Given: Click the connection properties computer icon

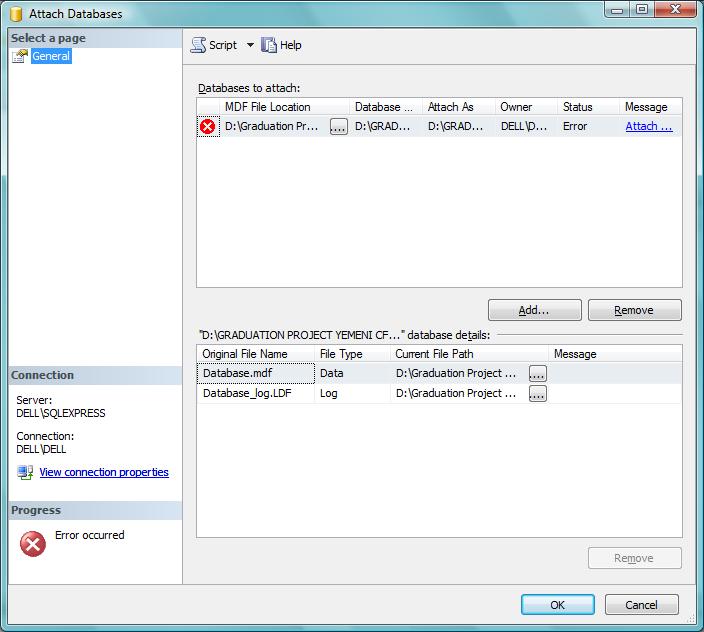Looking at the screenshot, I should coord(25,473).
